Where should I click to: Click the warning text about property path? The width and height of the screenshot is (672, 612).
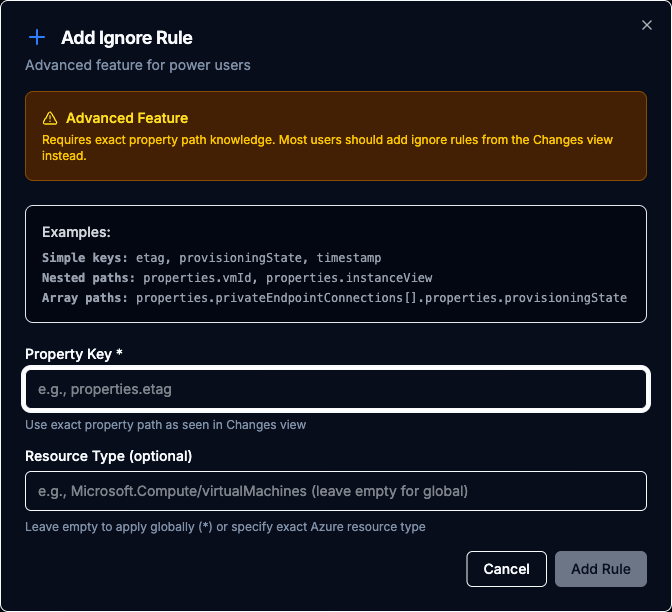pos(327,147)
